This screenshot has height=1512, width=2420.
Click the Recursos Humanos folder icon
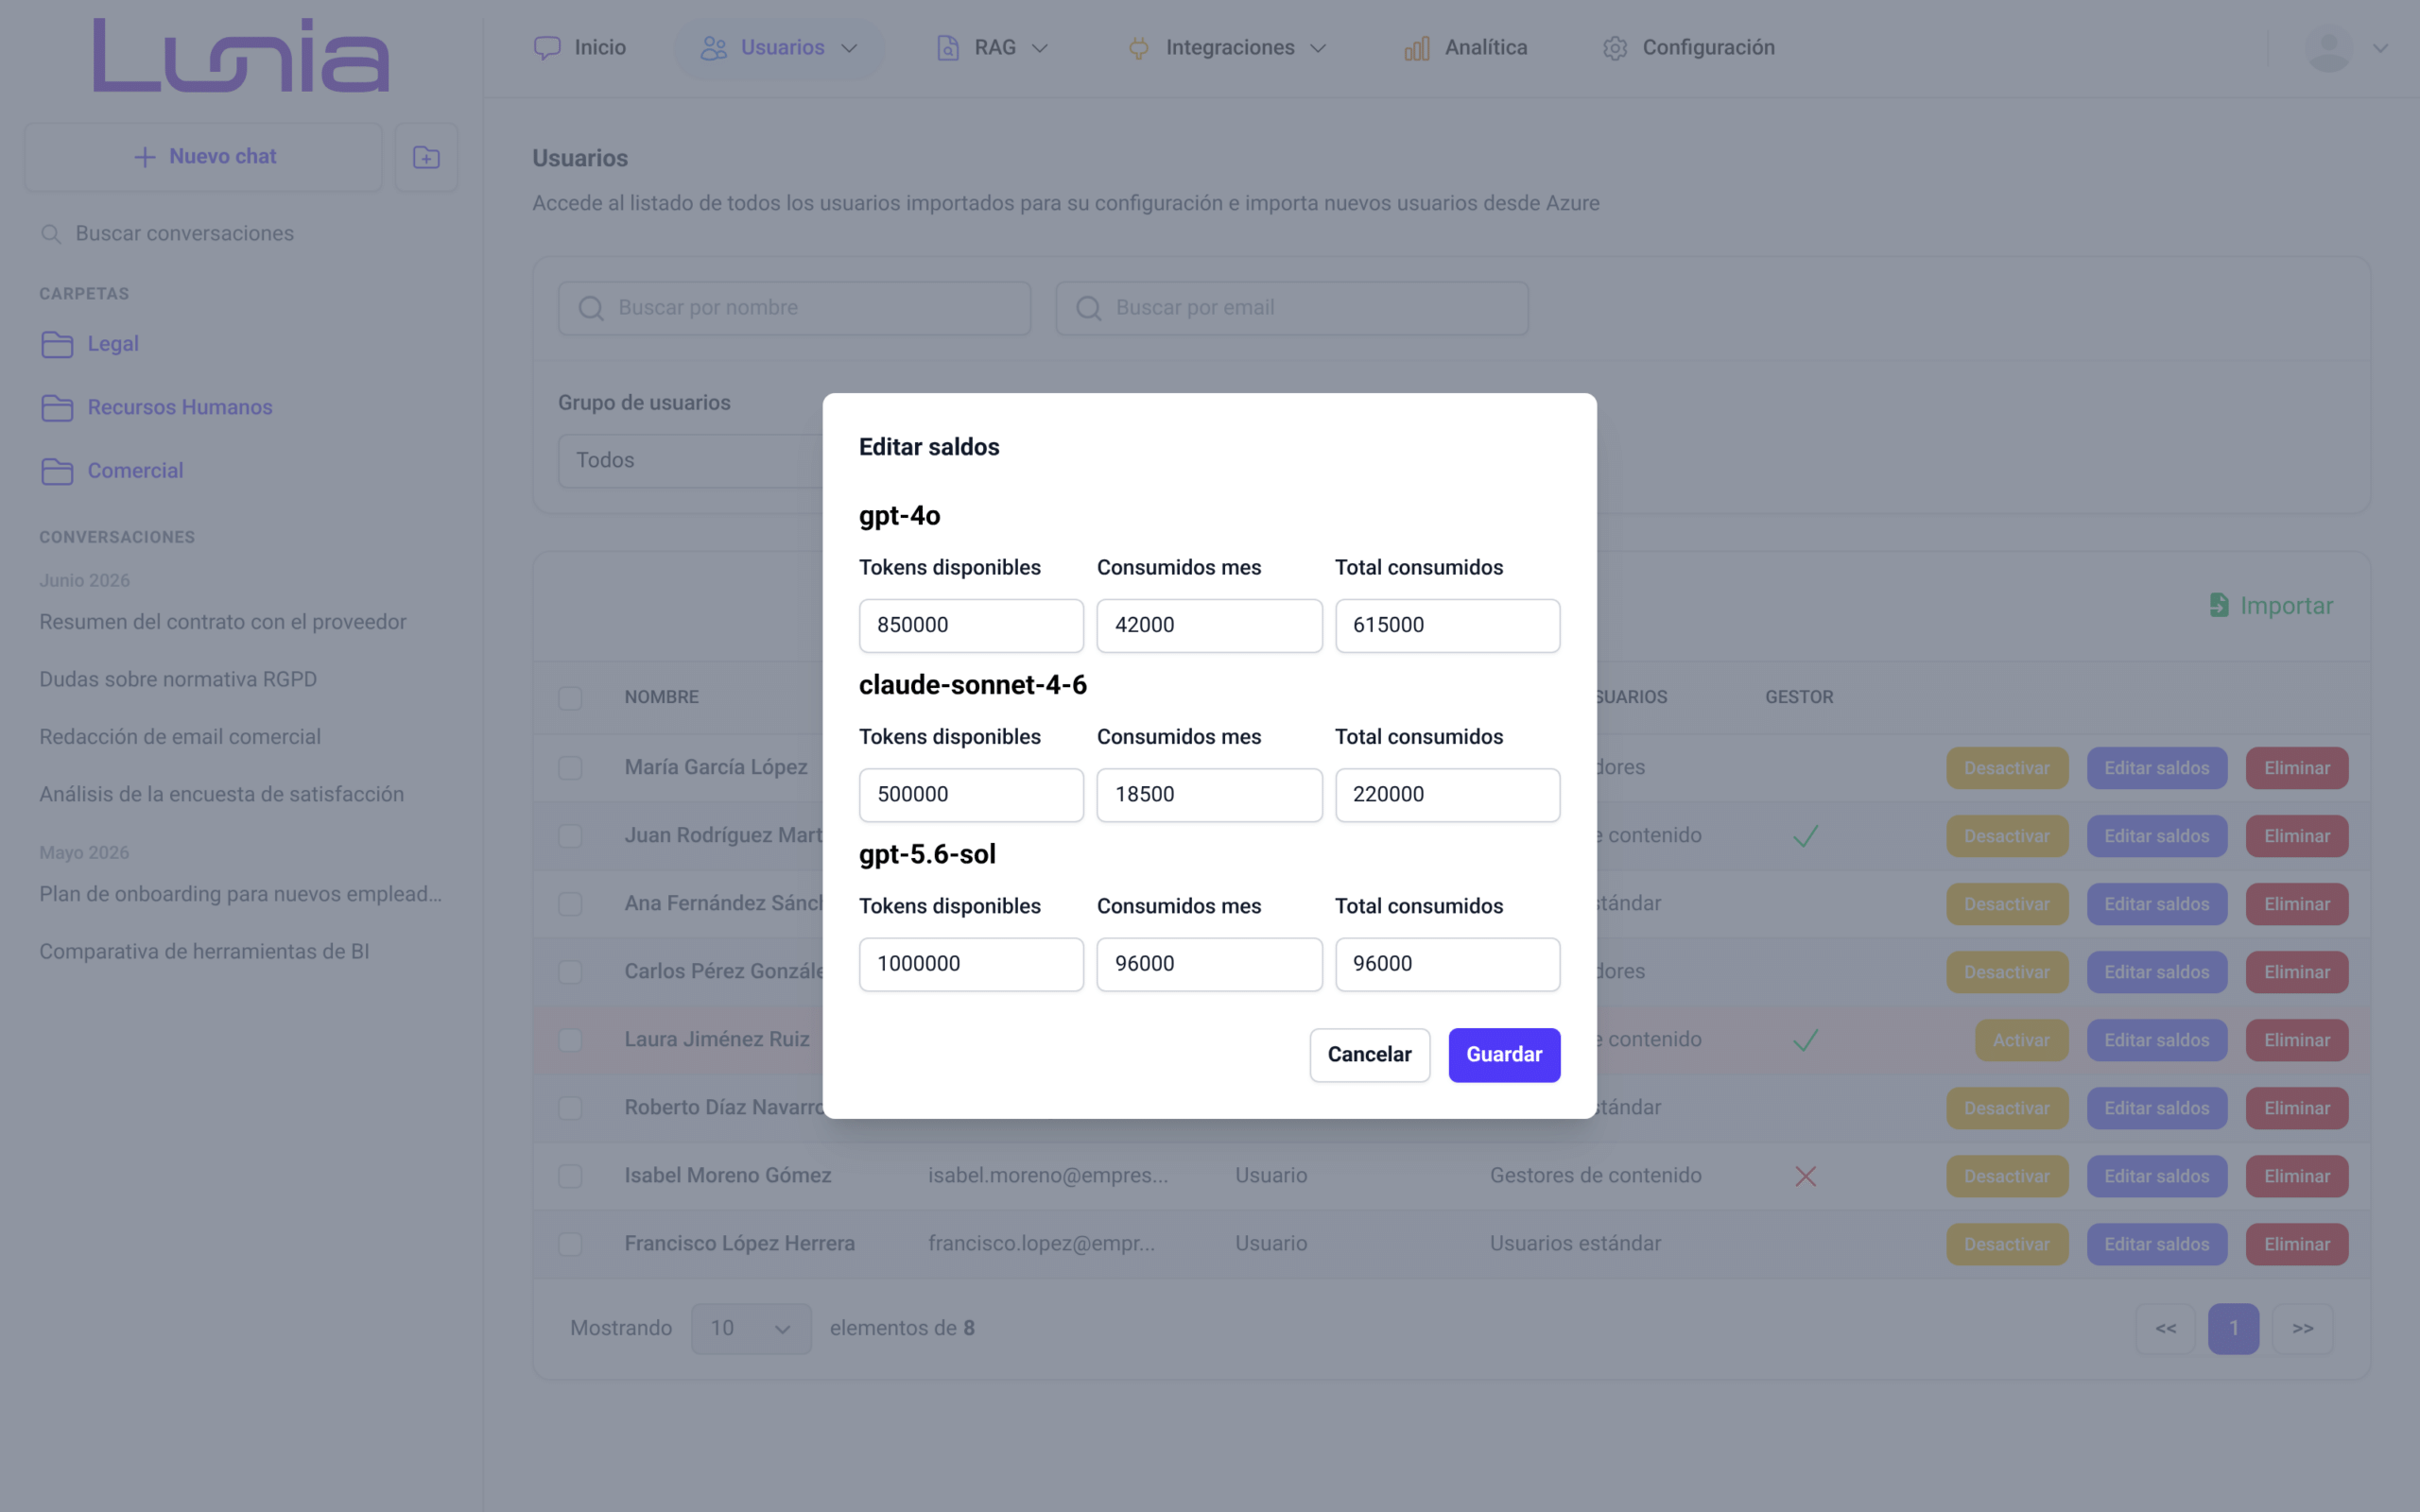57,408
